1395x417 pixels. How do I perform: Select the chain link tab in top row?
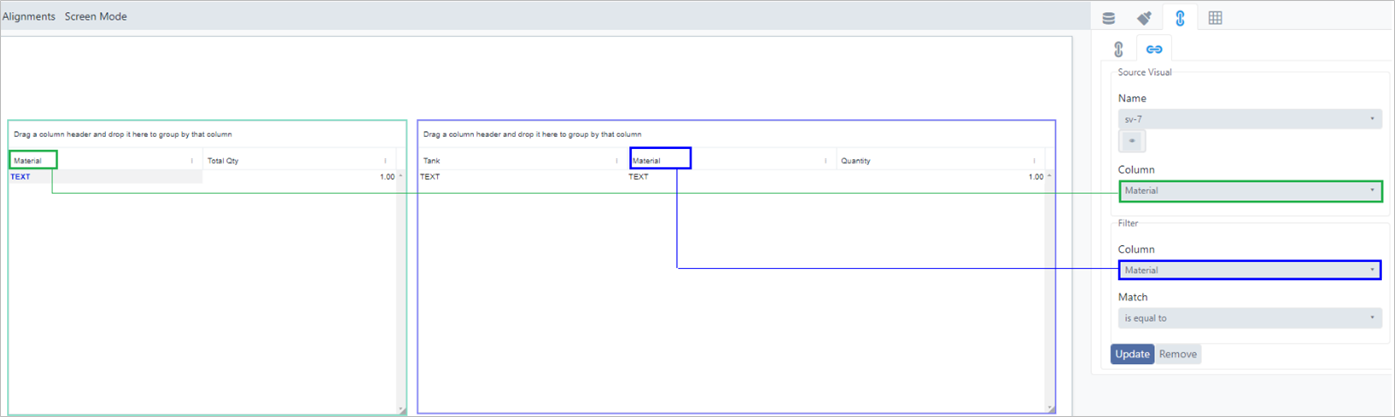coord(1180,18)
